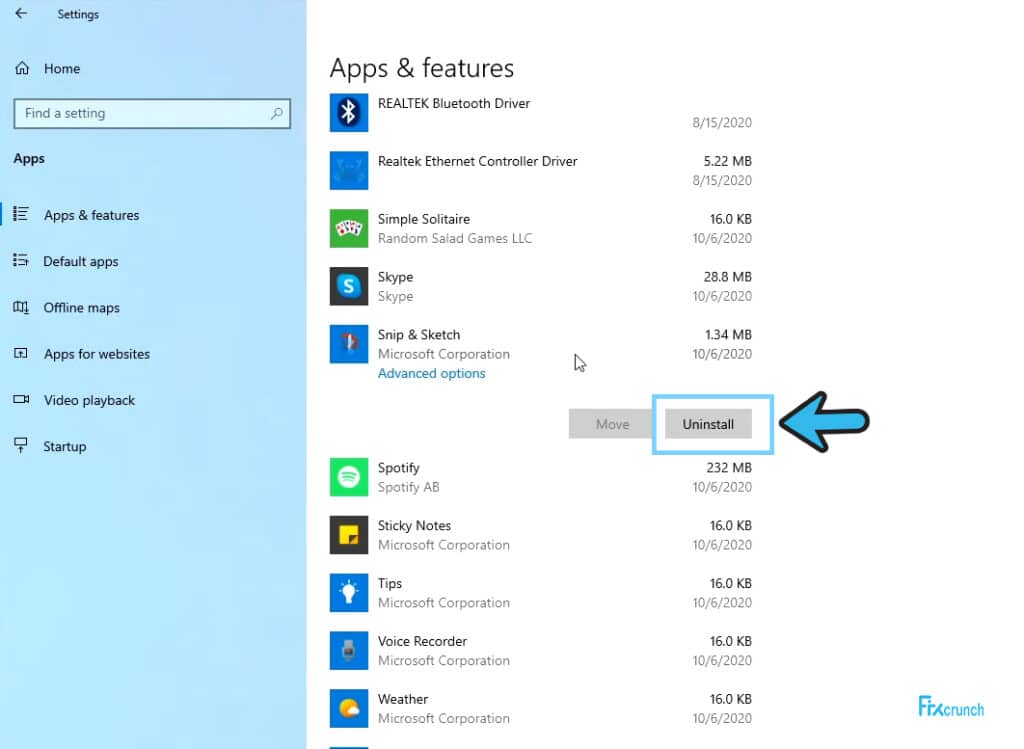The width and height of the screenshot is (1024, 749).
Task: Select the Snip & Sketch entry title
Action: point(419,334)
